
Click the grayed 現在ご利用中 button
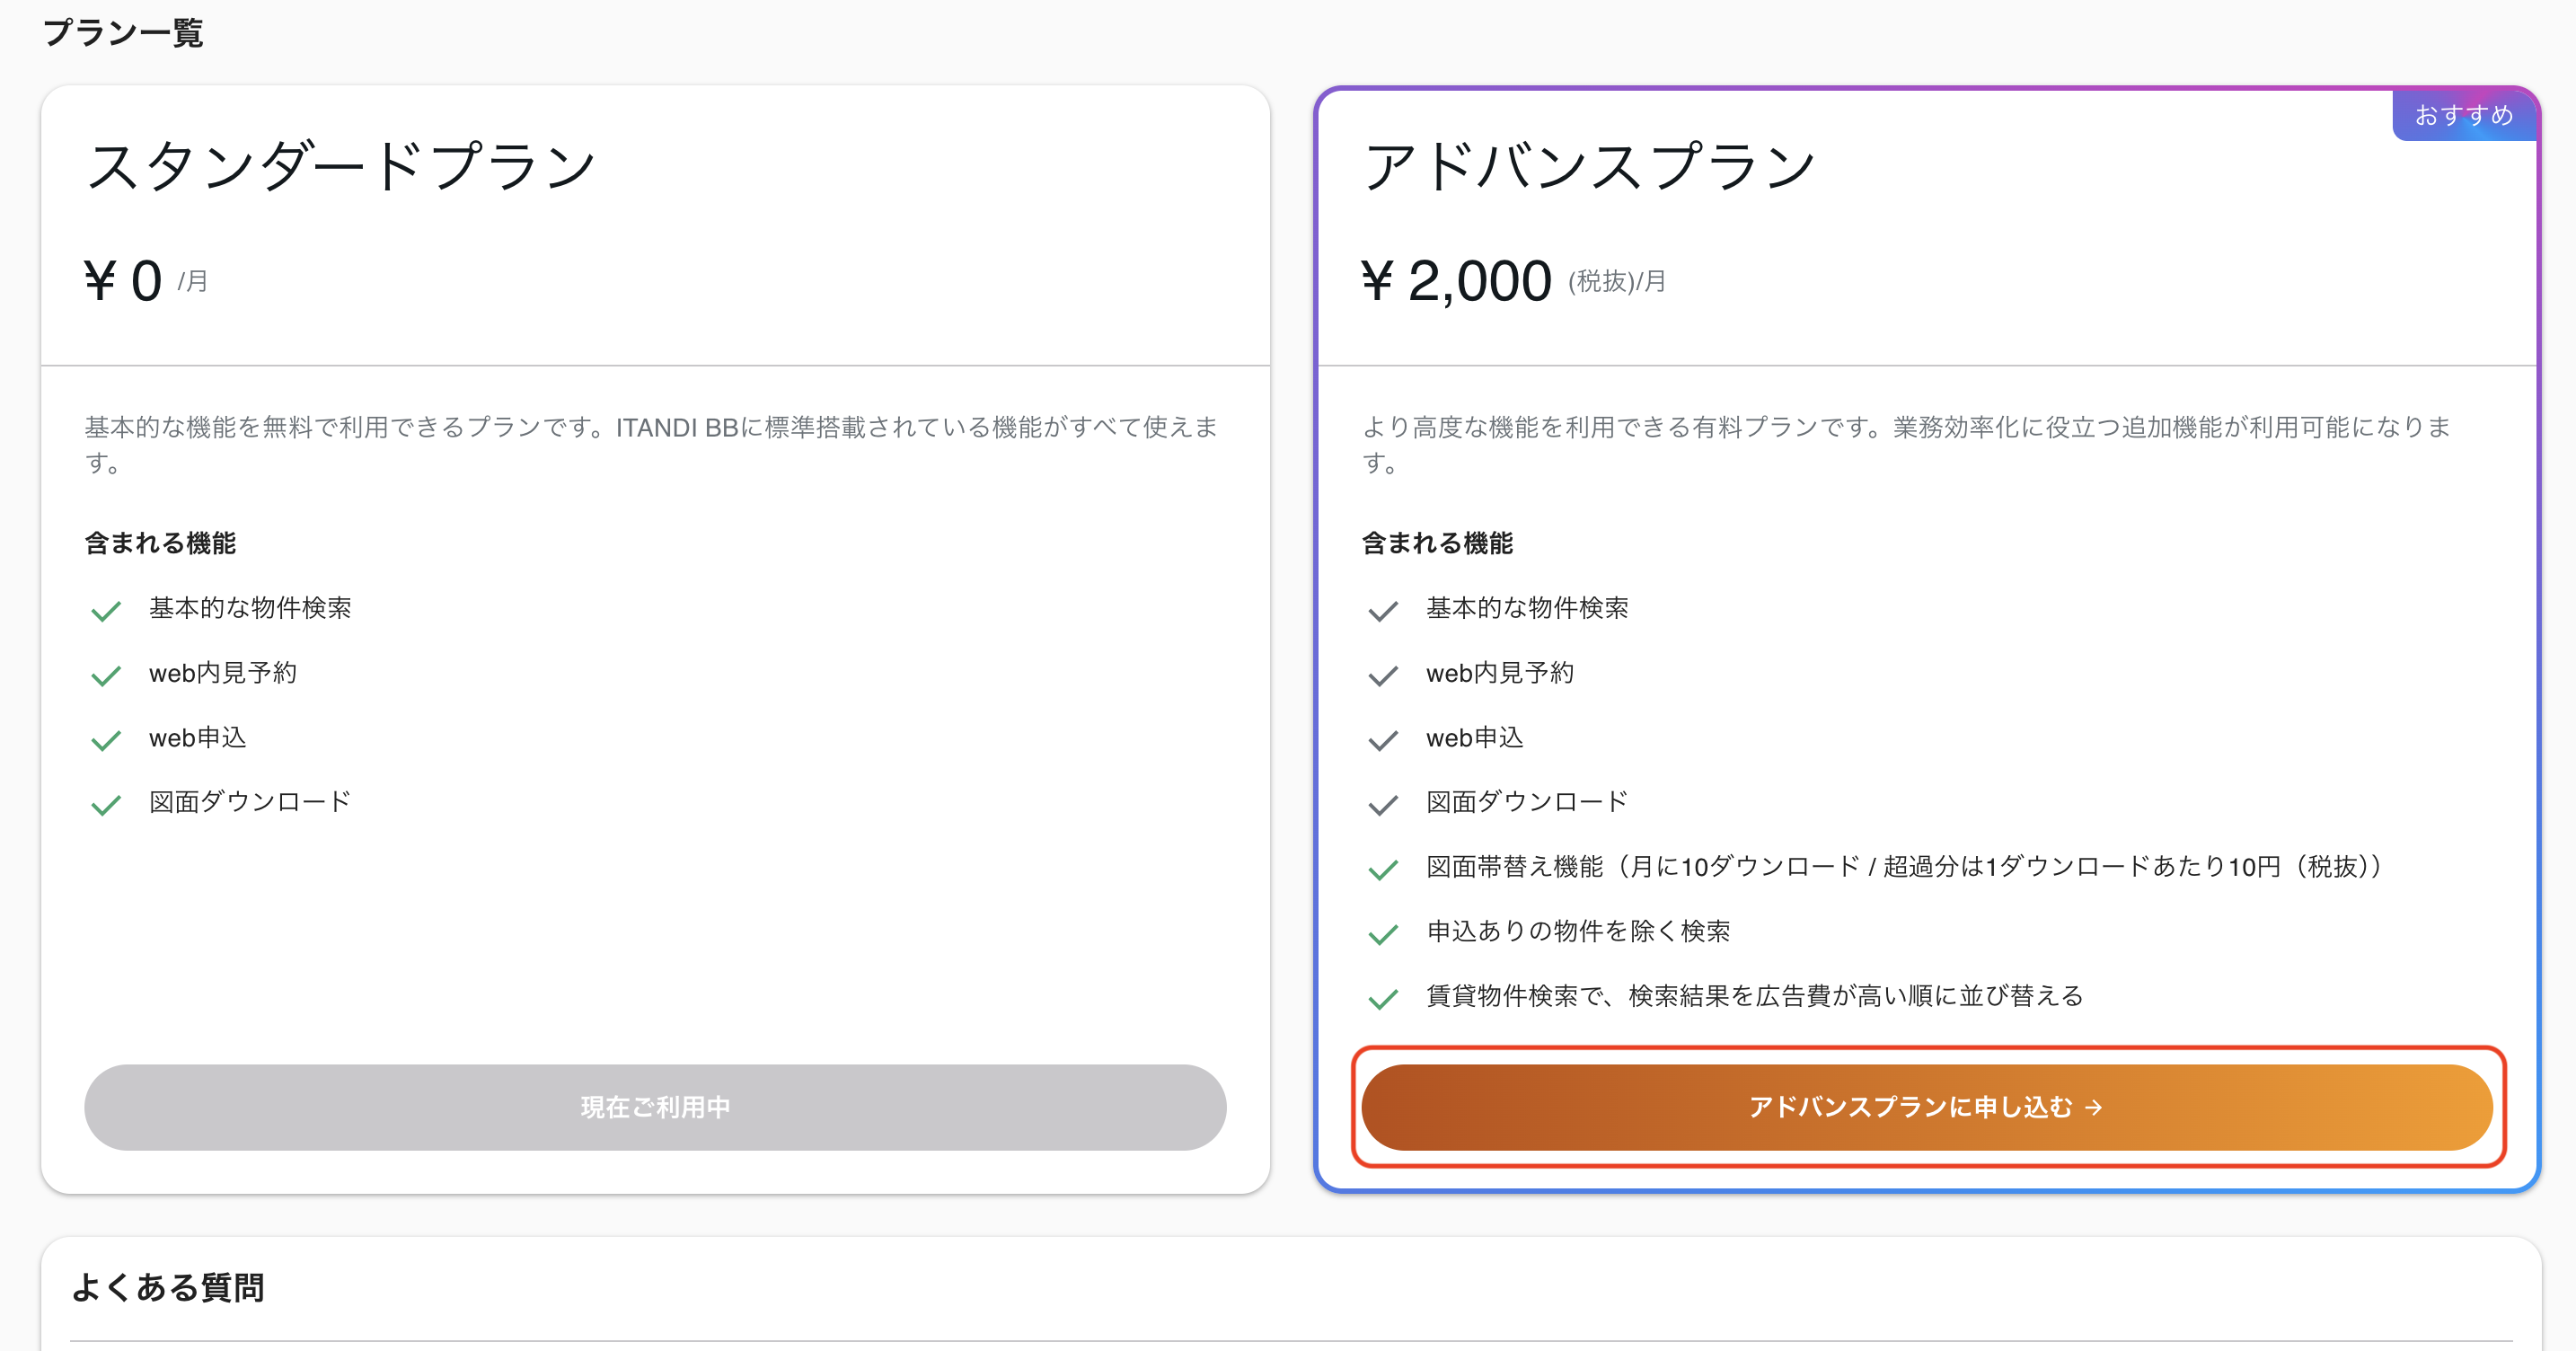coord(655,1107)
